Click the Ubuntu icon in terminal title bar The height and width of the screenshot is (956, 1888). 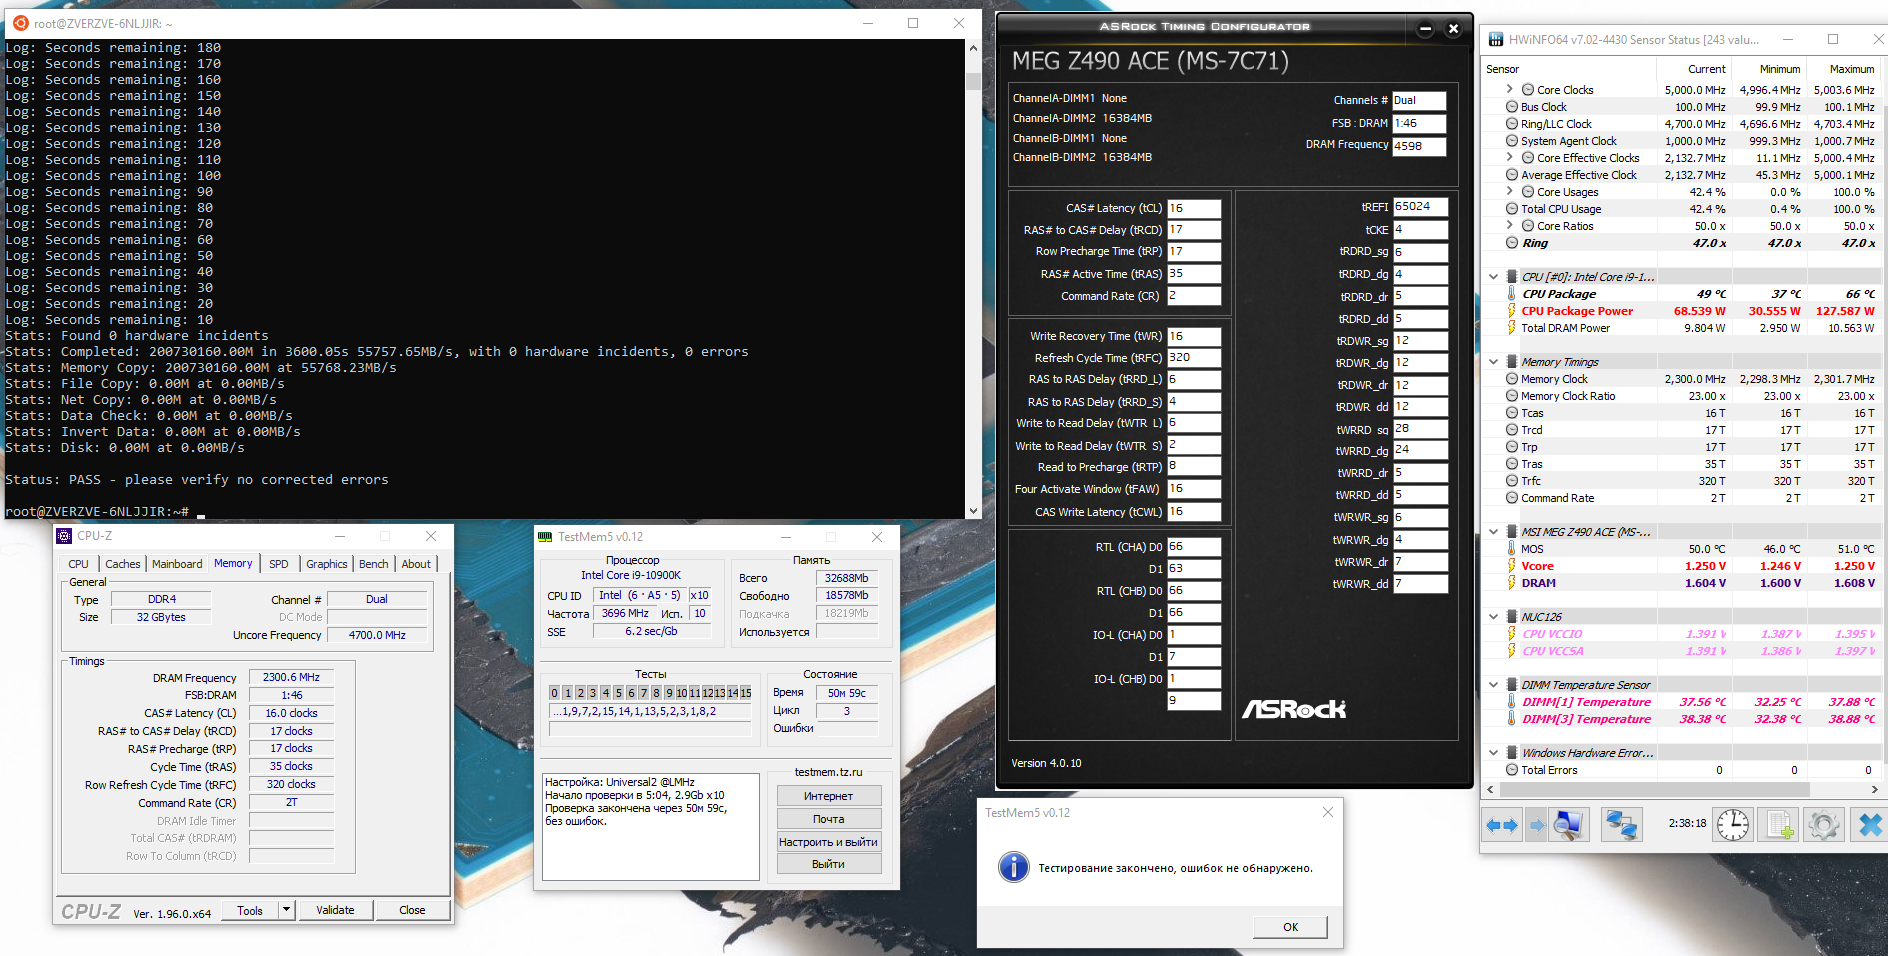point(20,23)
